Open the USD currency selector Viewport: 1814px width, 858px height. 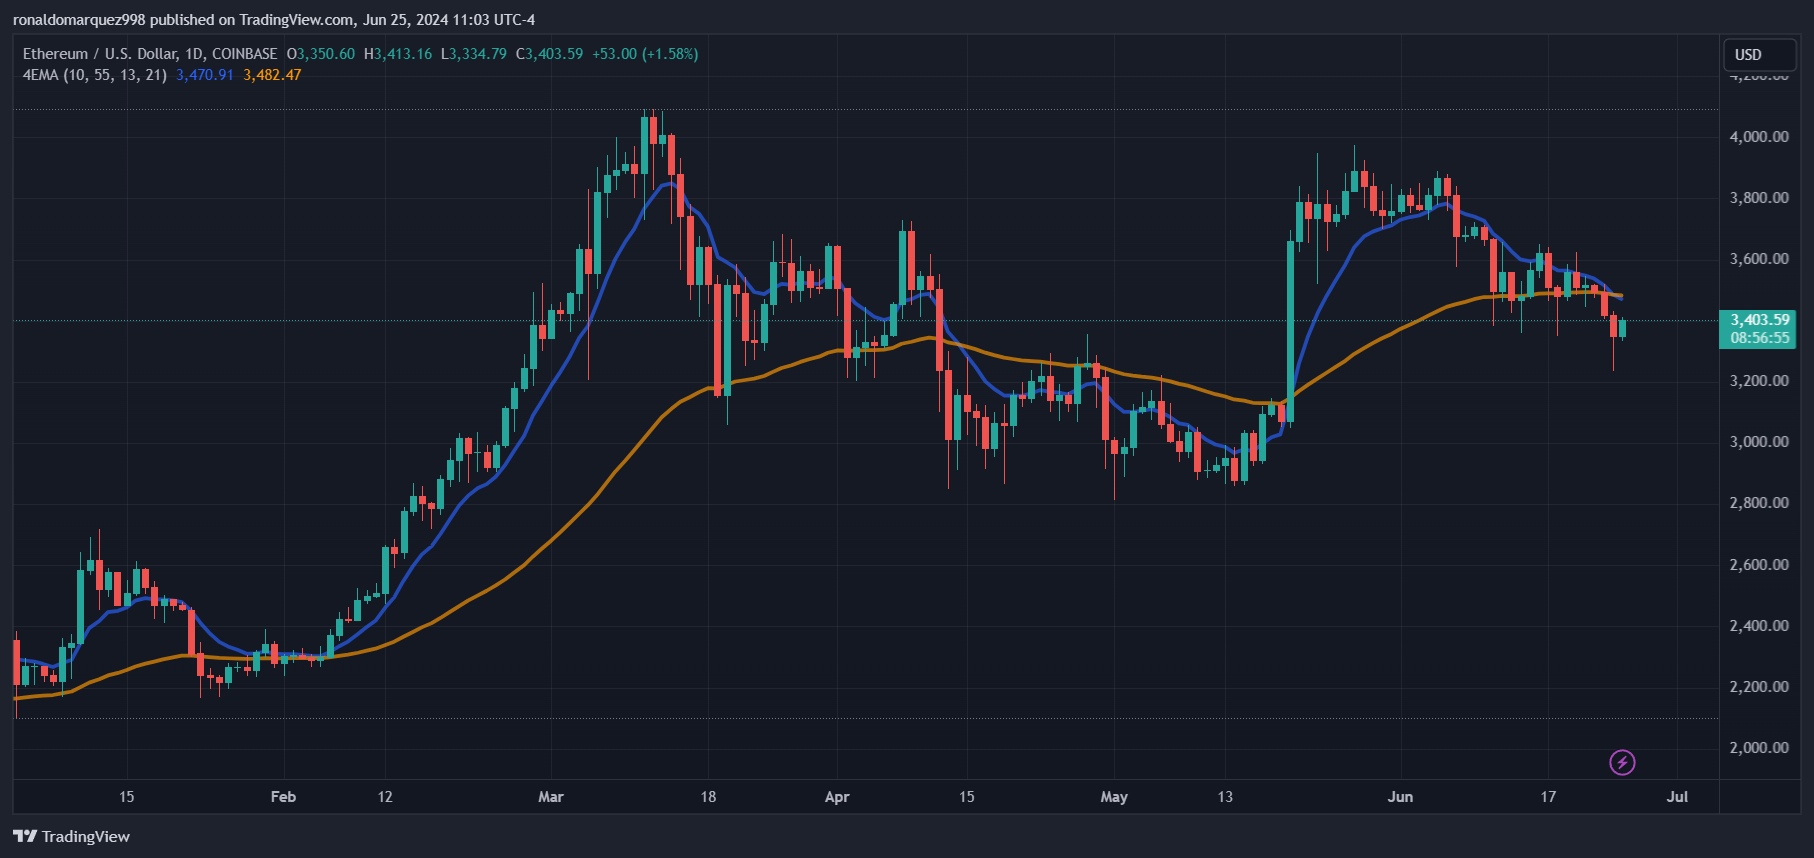pos(1759,54)
